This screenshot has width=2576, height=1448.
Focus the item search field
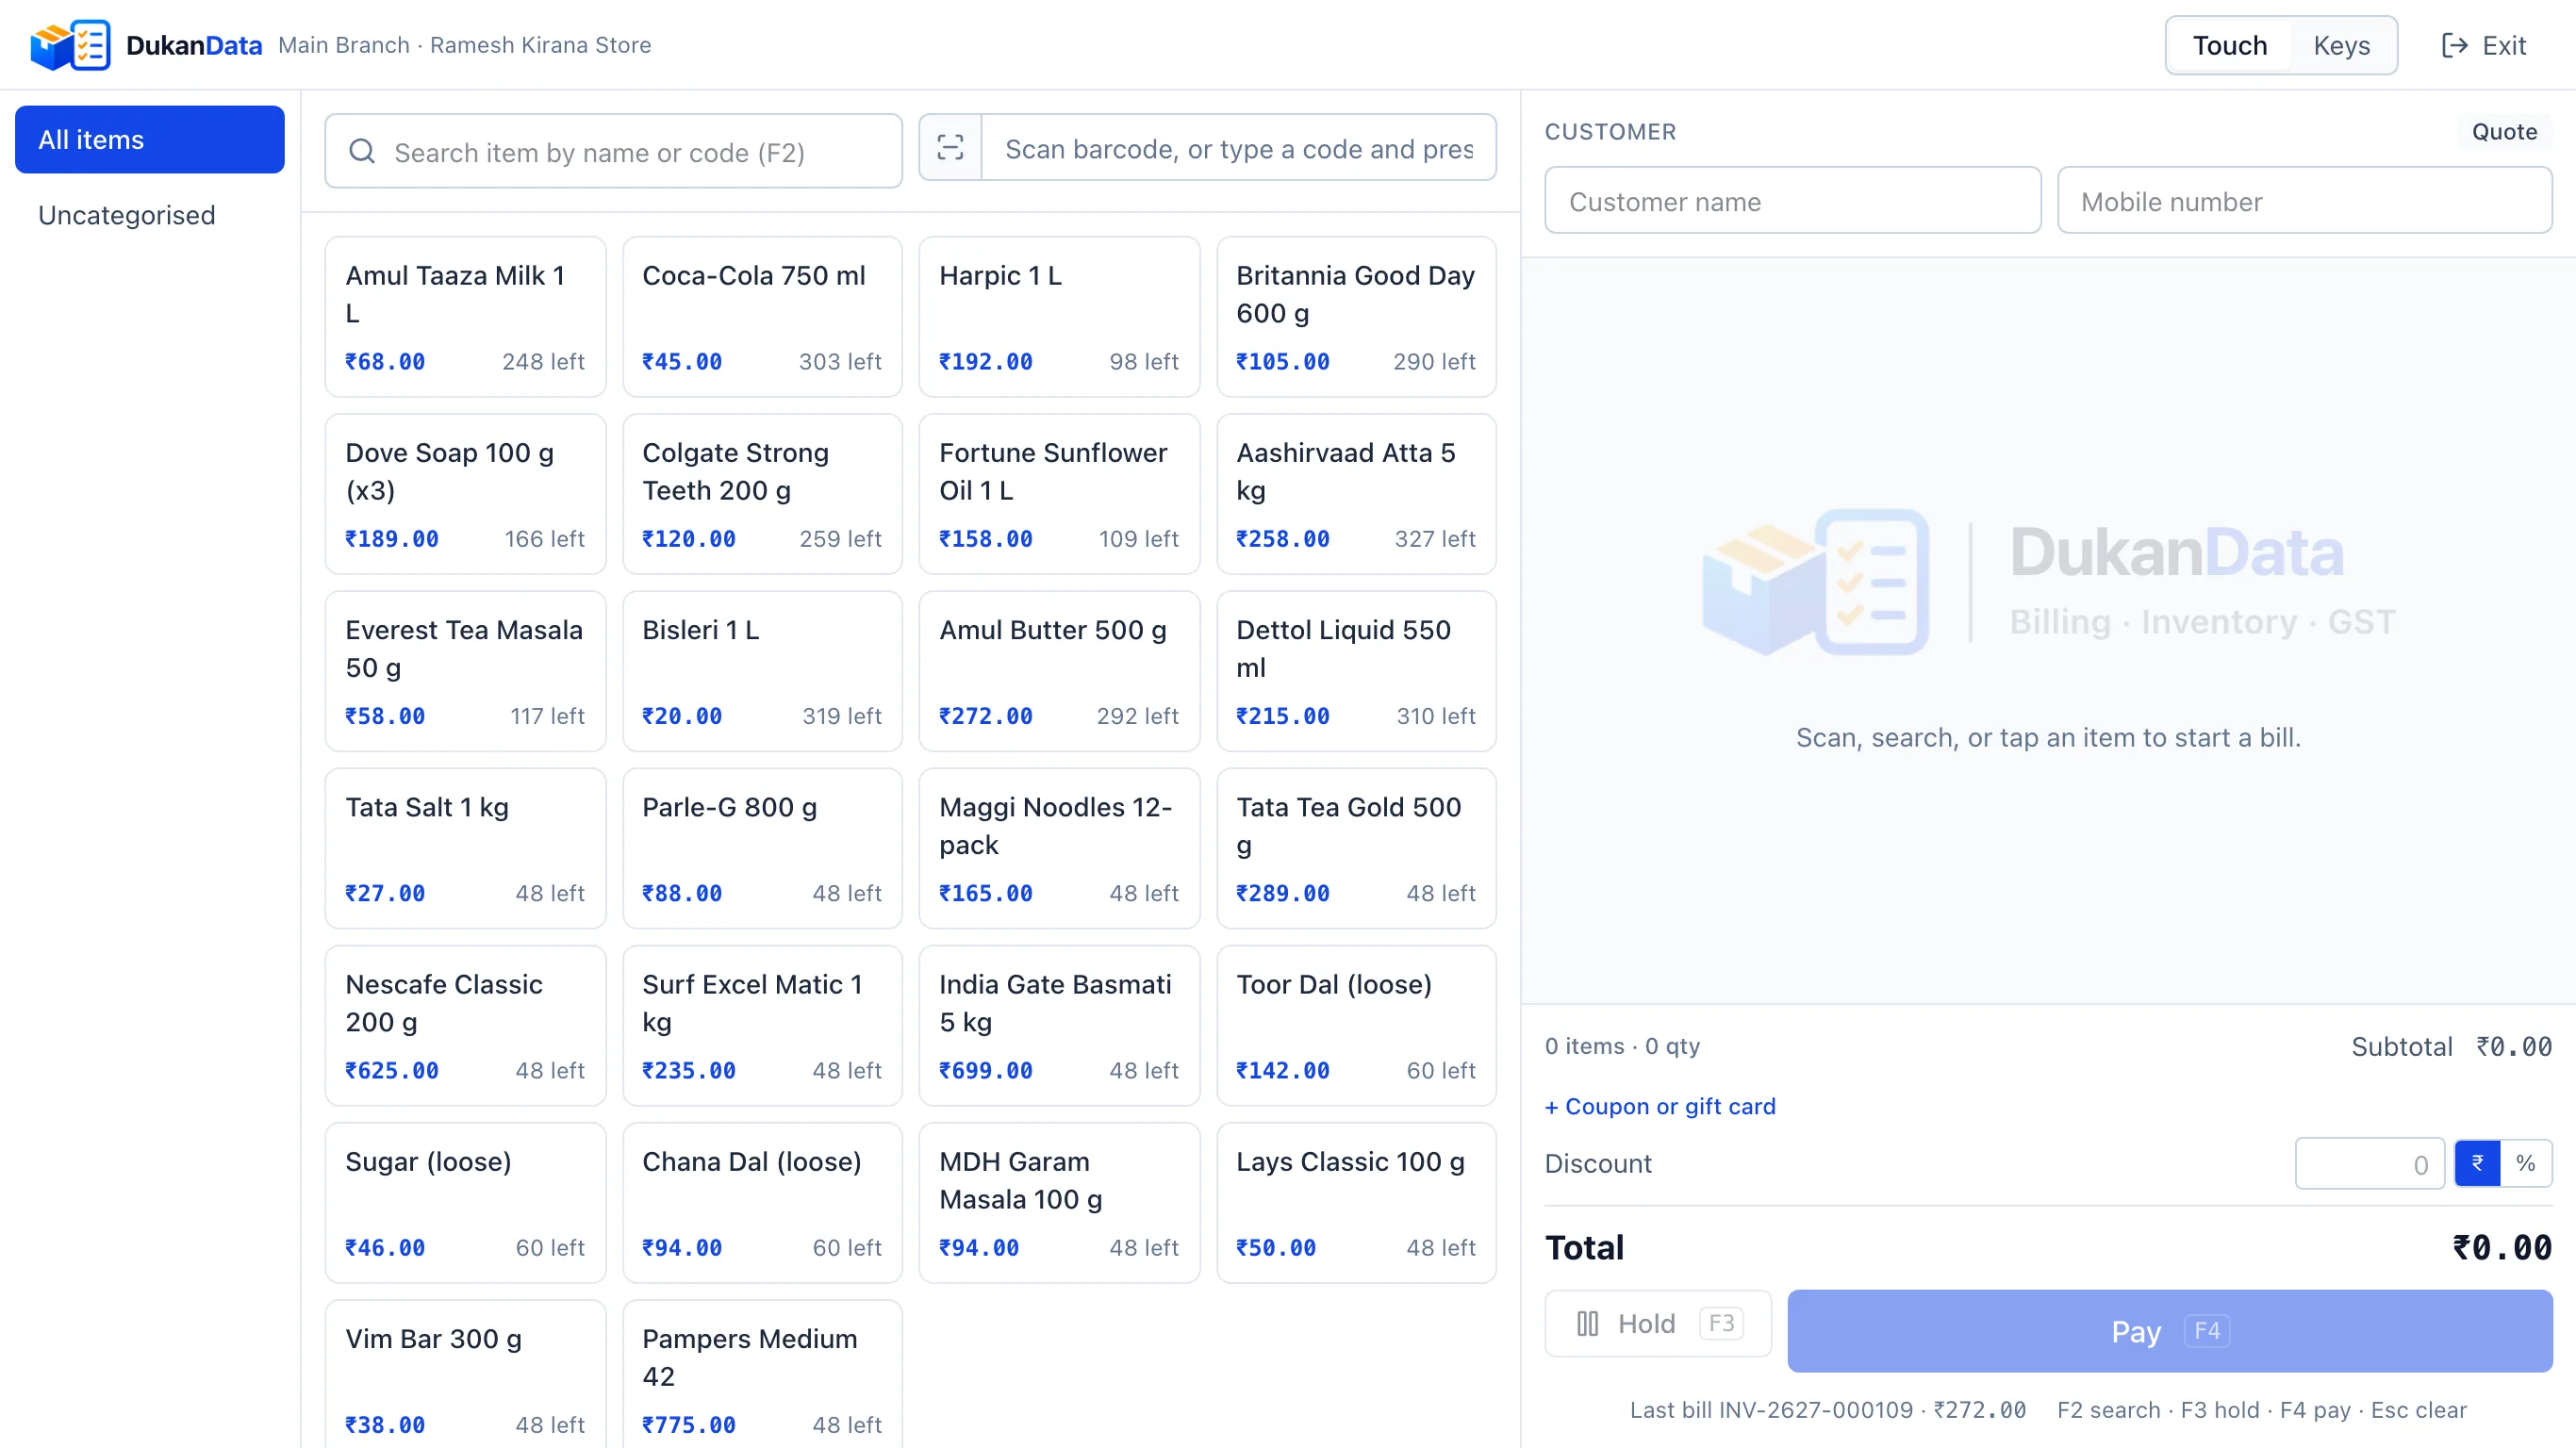tap(614, 152)
